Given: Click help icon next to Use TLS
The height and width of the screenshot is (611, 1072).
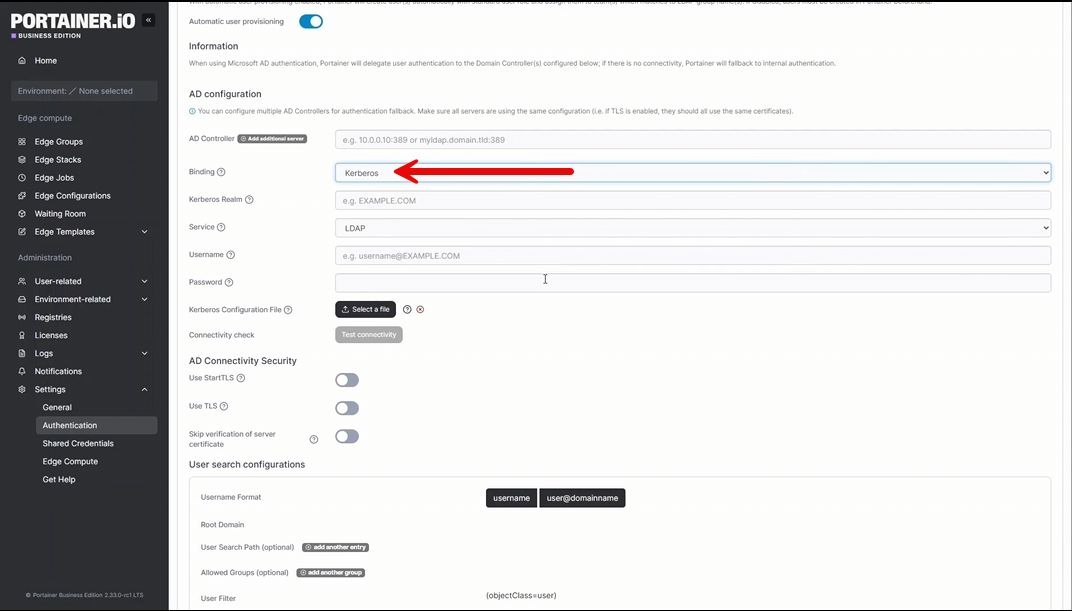Looking at the screenshot, I should pos(224,406).
